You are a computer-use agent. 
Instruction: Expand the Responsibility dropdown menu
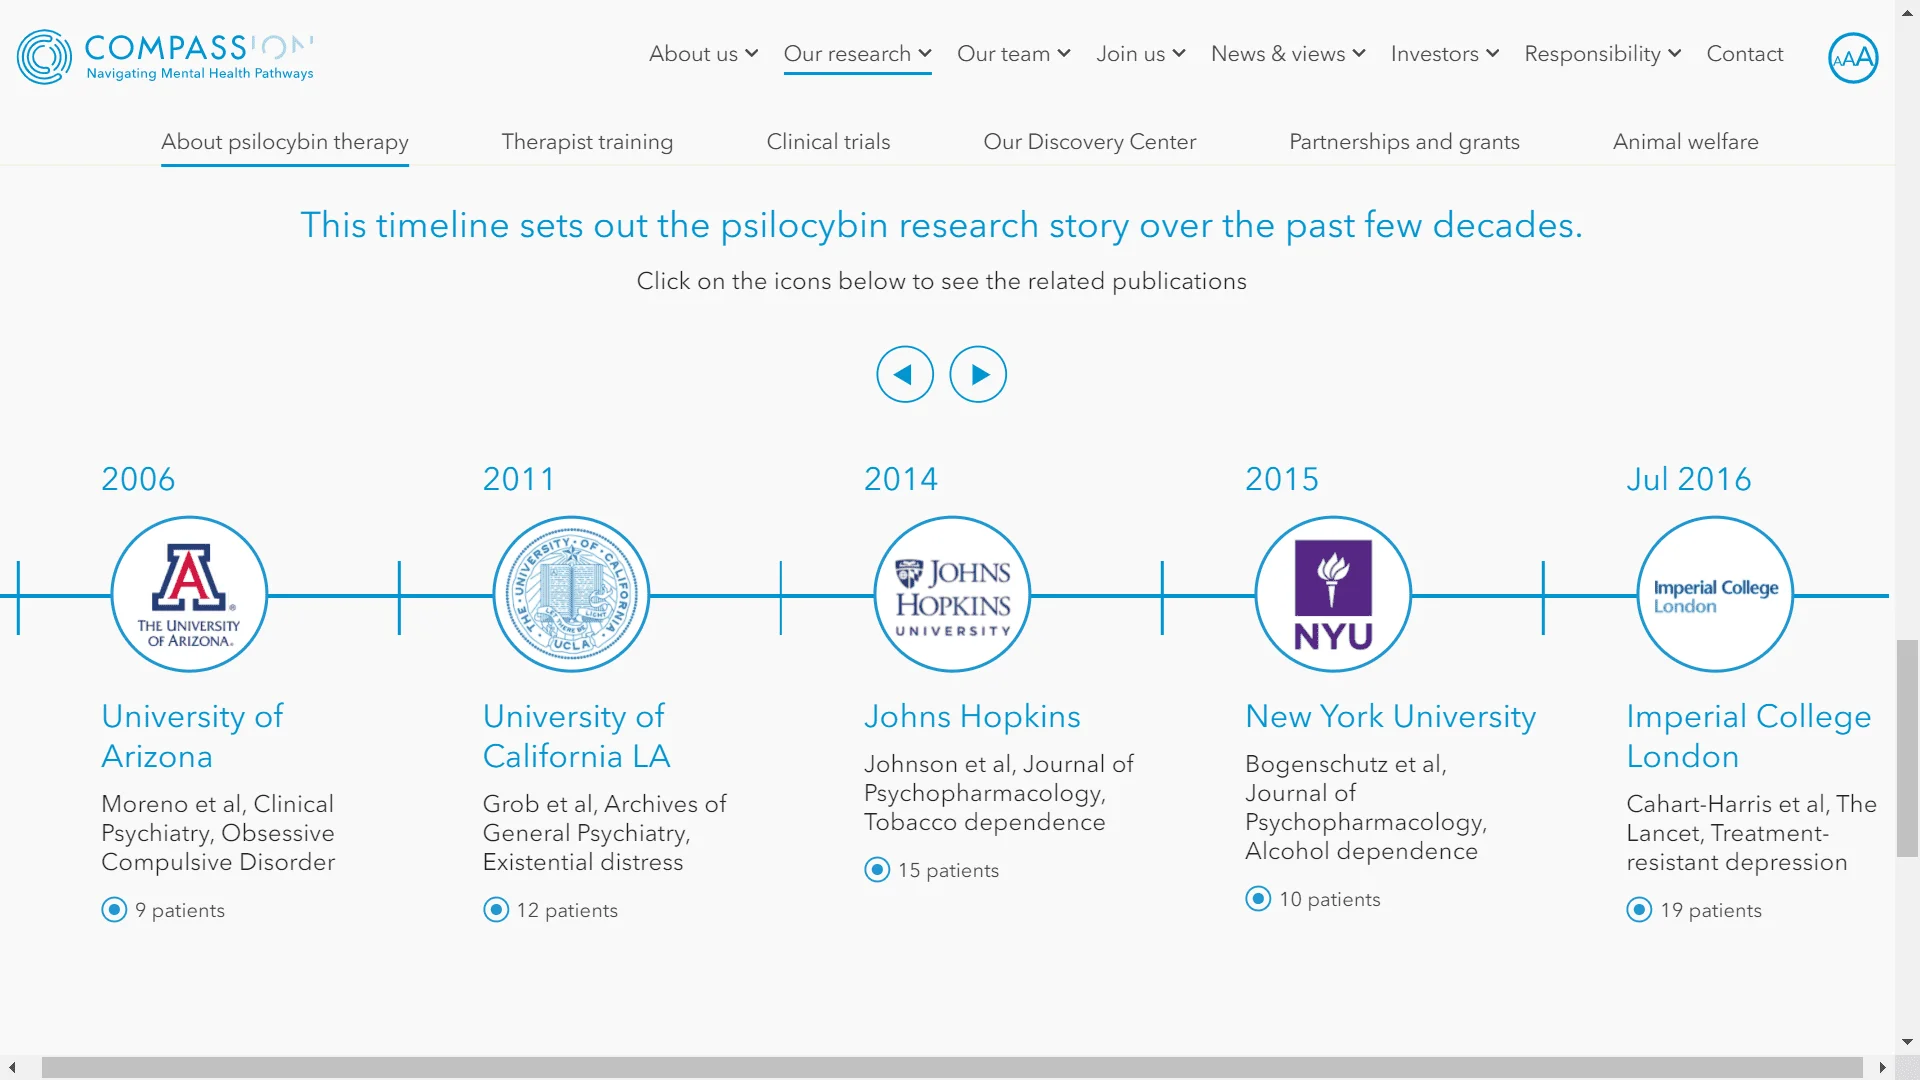click(1602, 54)
